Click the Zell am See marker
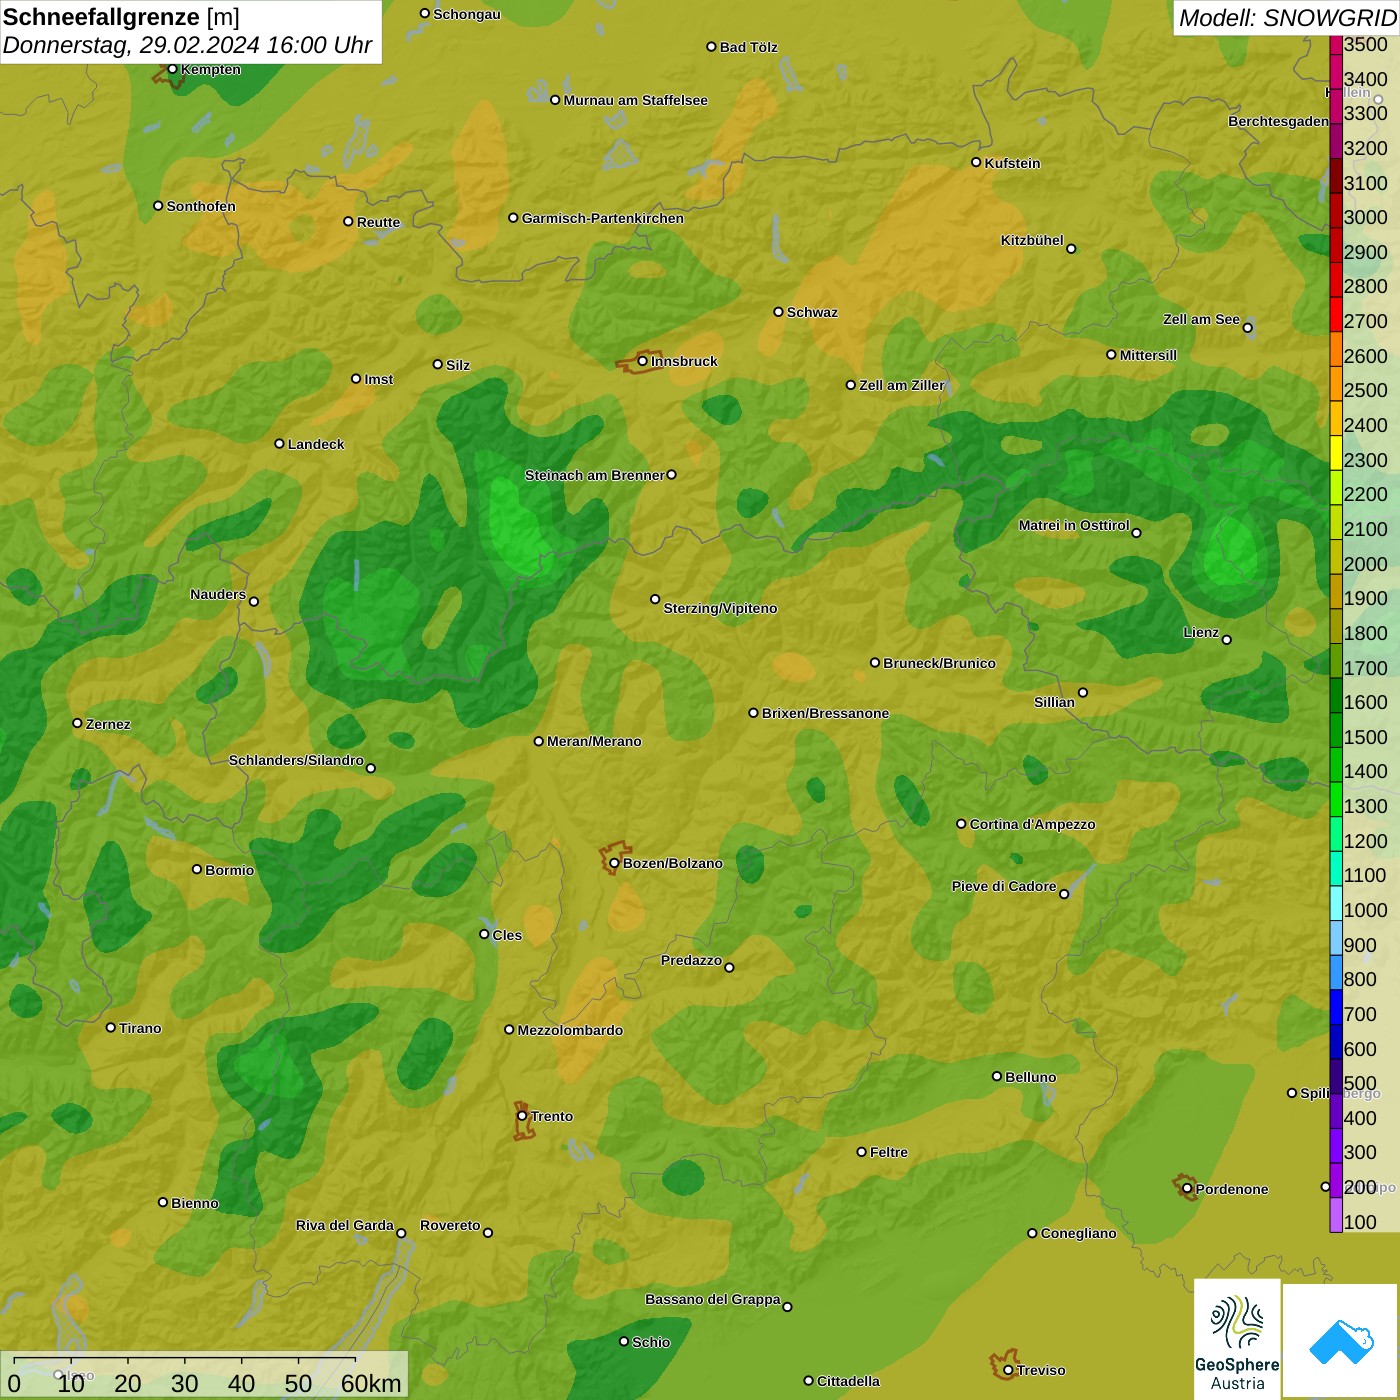Image resolution: width=1400 pixels, height=1400 pixels. tap(1247, 327)
